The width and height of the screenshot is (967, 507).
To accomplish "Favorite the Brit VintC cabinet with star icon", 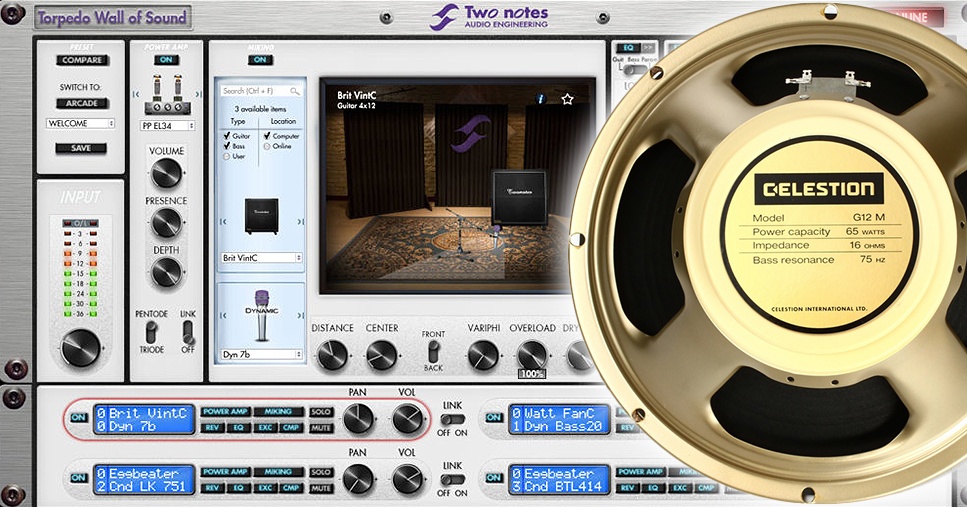I will 567,99.
